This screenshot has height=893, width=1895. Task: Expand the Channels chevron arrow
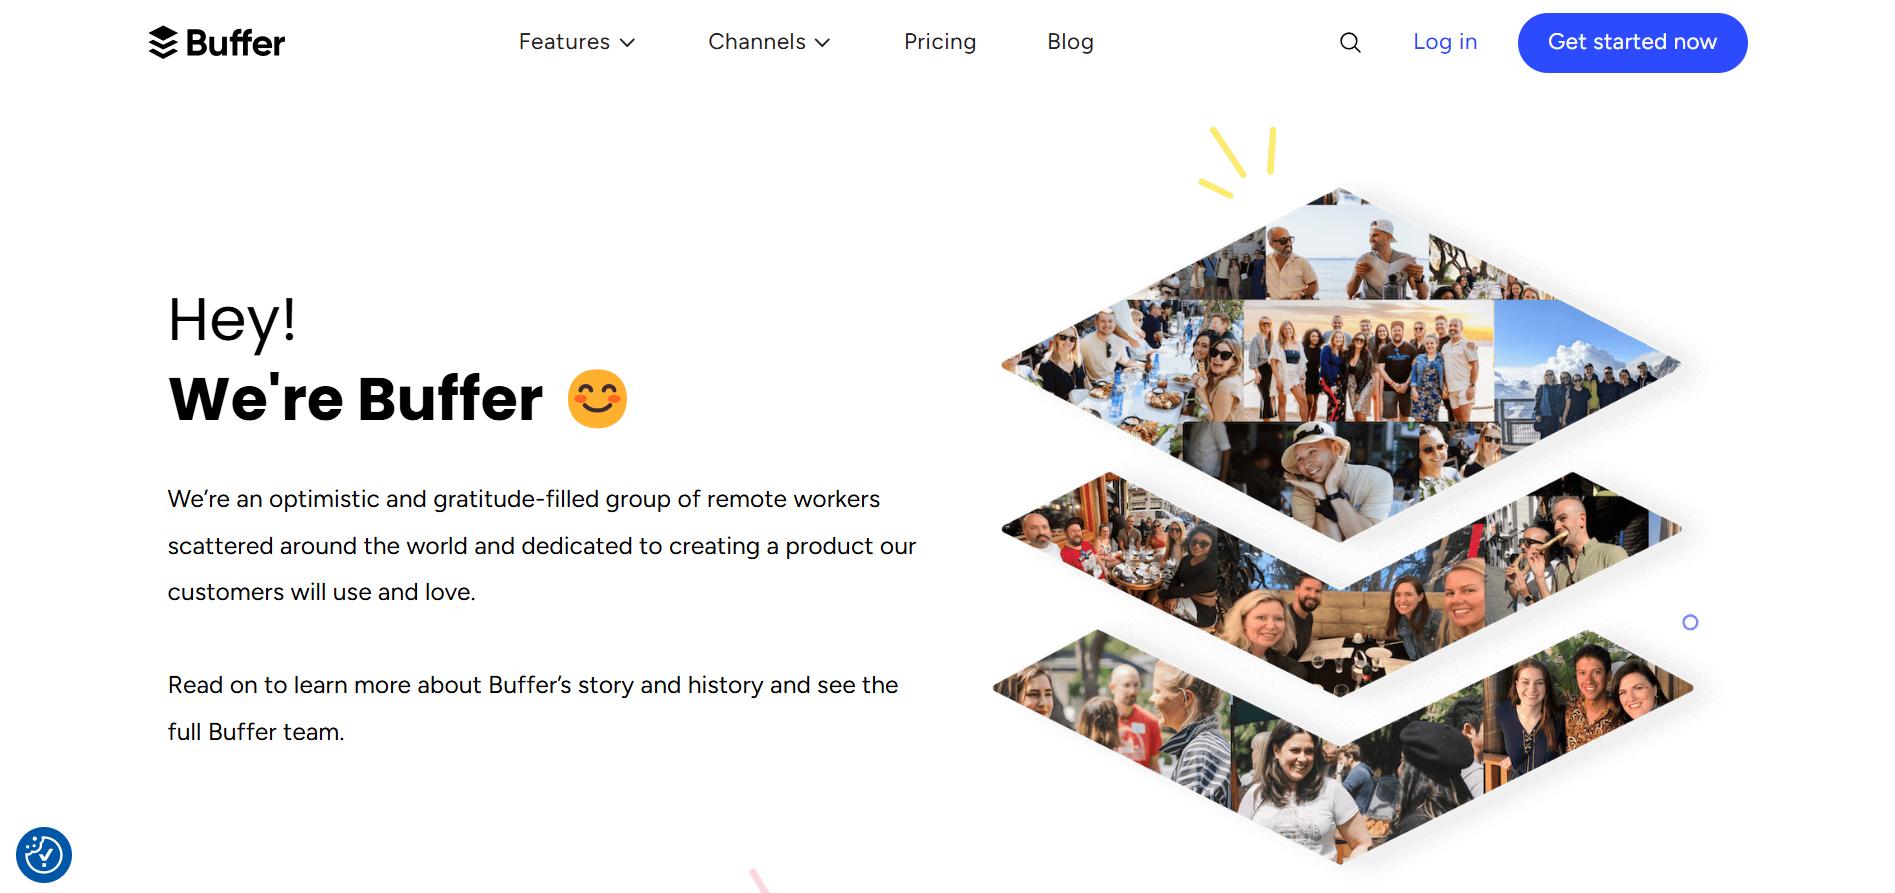(822, 43)
